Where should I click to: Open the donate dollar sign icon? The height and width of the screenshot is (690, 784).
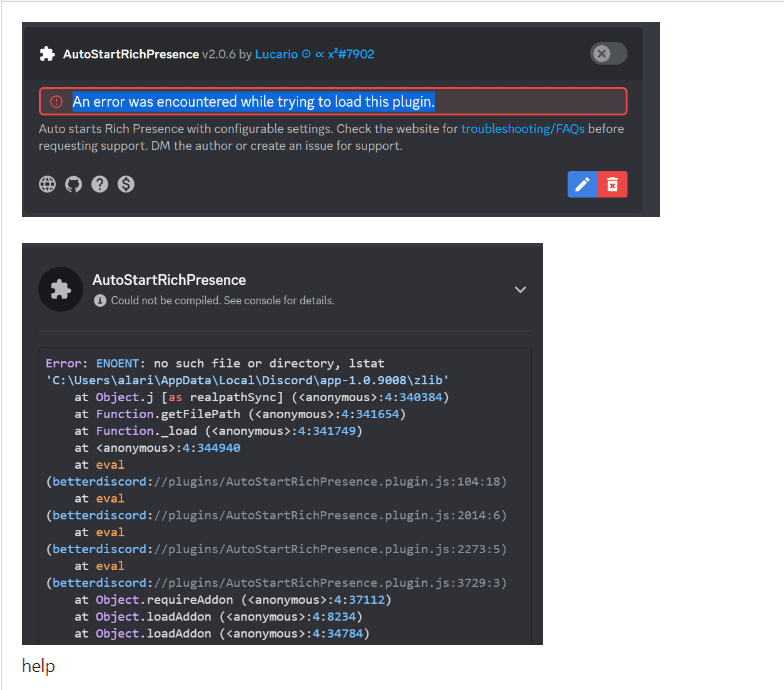126,184
